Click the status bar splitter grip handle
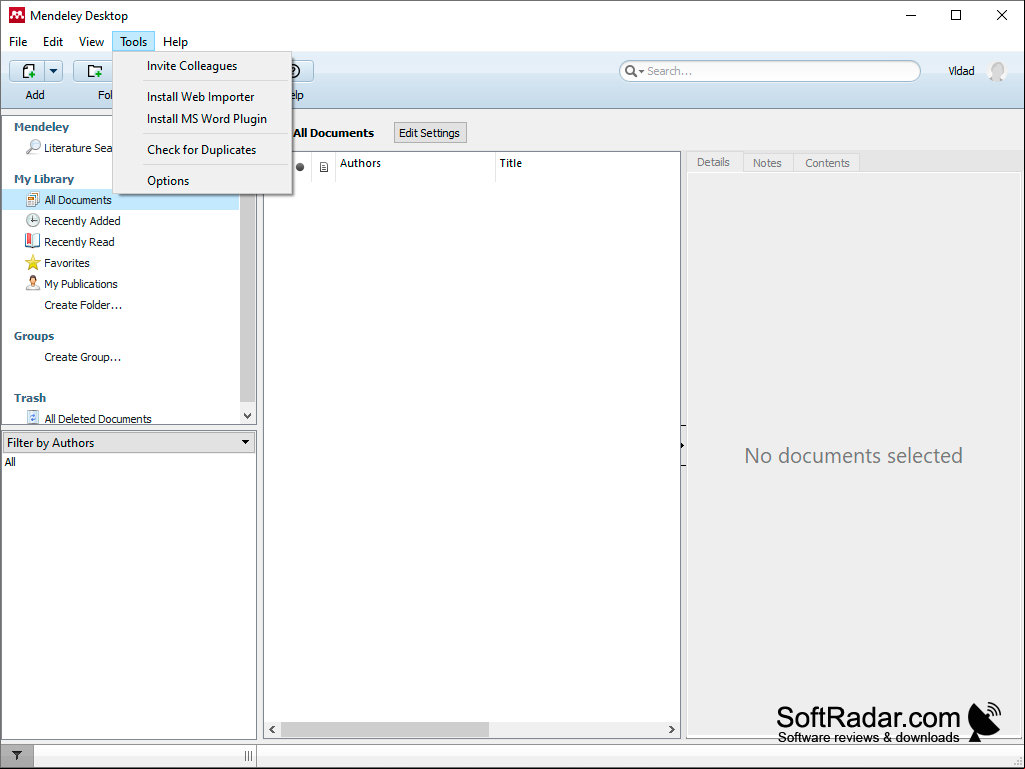 point(248,756)
